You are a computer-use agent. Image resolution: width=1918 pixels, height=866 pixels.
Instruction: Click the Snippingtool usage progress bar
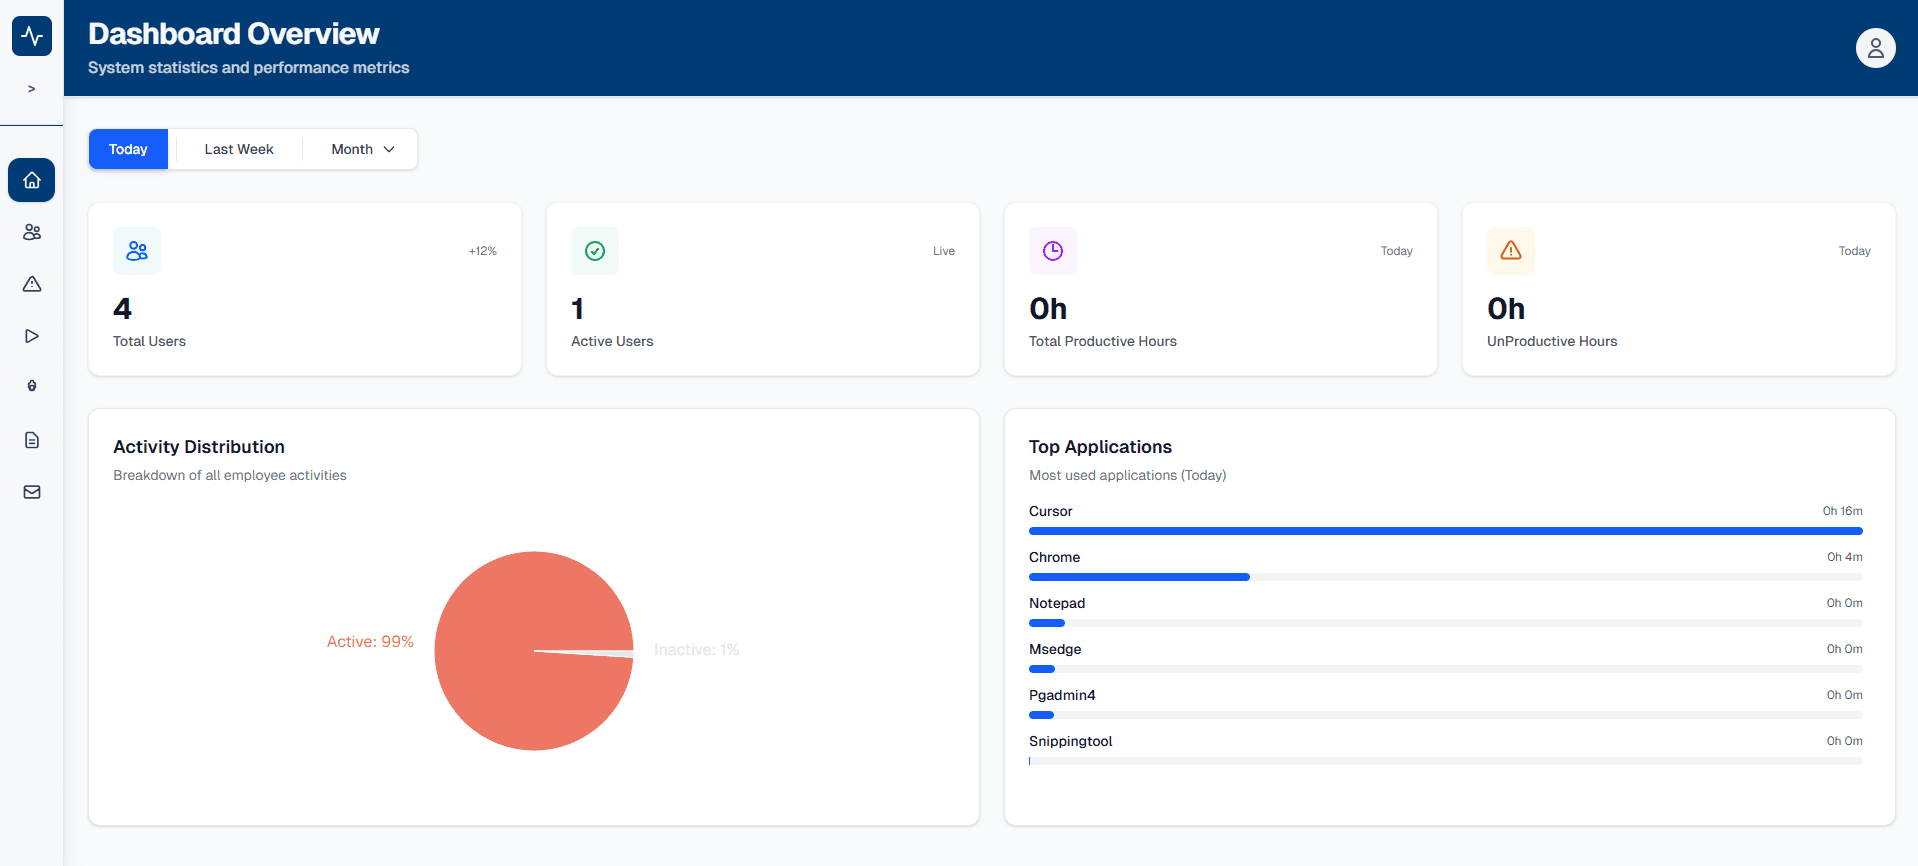pyautogui.click(x=1446, y=761)
